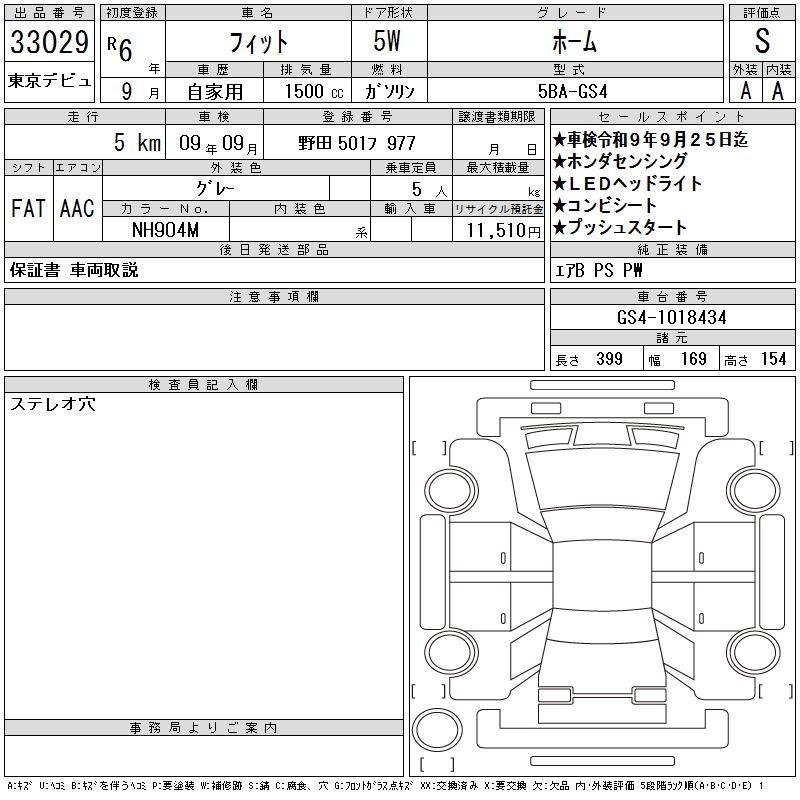The height and width of the screenshot is (800, 800).
Task: Click the color number NH904M
Action: click(x=165, y=230)
